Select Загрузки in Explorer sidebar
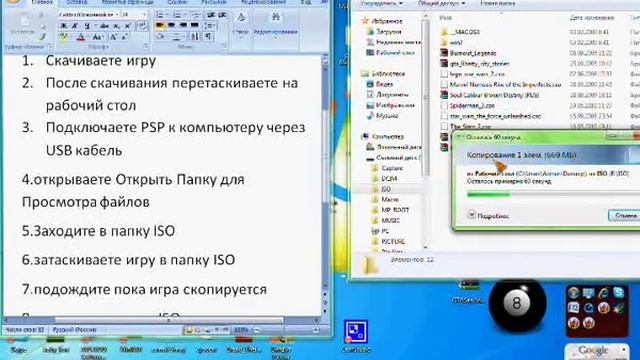The width and height of the screenshot is (640, 360). tap(384, 31)
